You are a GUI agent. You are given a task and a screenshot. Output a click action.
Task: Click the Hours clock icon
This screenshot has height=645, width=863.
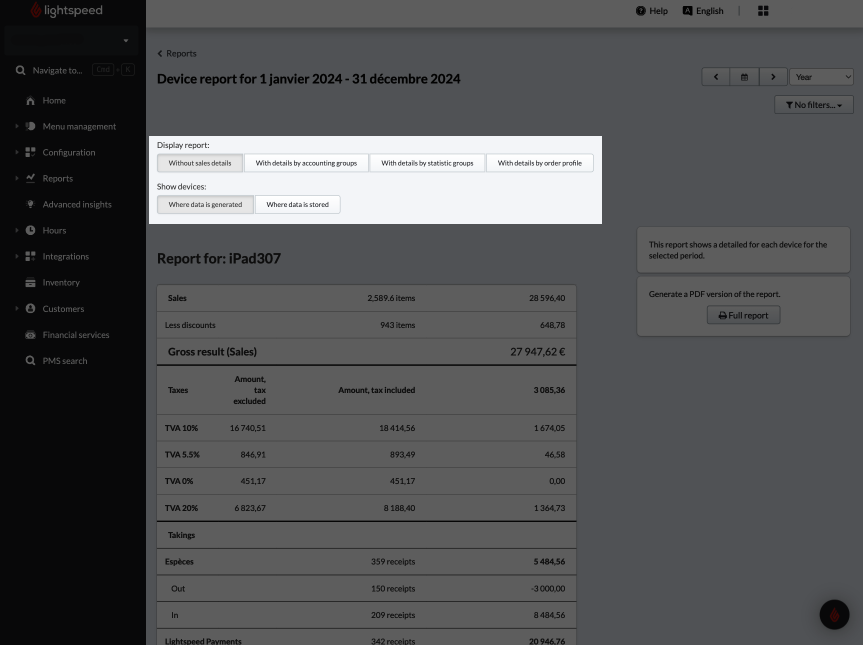pyautogui.click(x=30, y=231)
